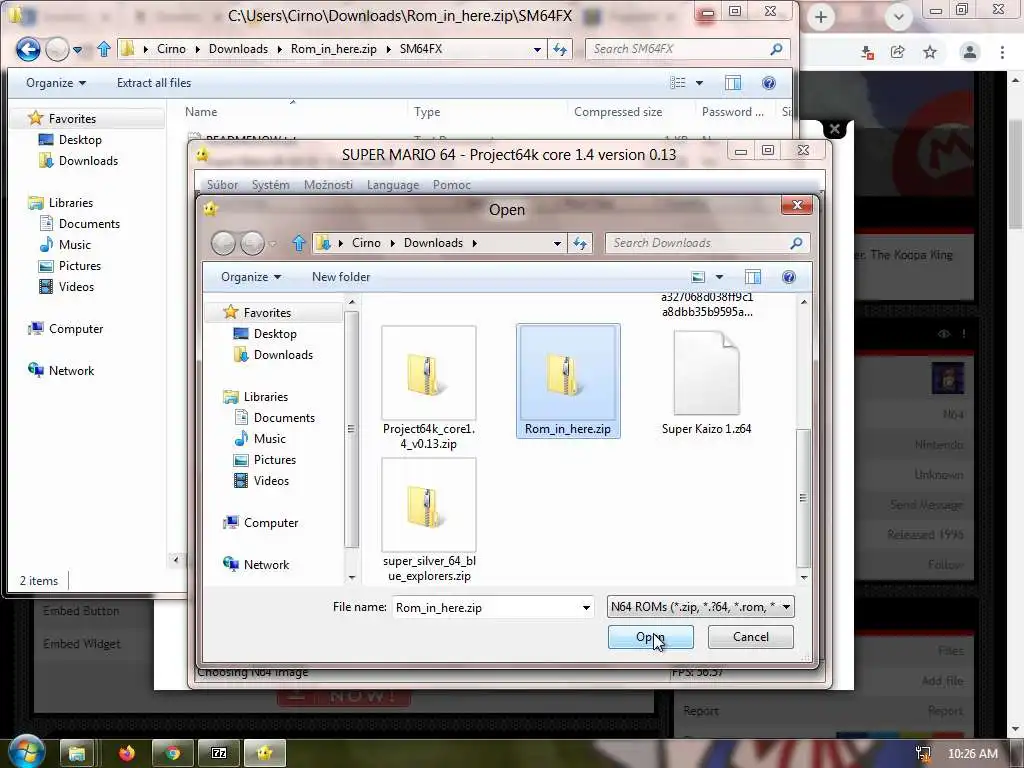1024x768 pixels.
Task: Open the Language menu in Project64k
Action: (392, 185)
